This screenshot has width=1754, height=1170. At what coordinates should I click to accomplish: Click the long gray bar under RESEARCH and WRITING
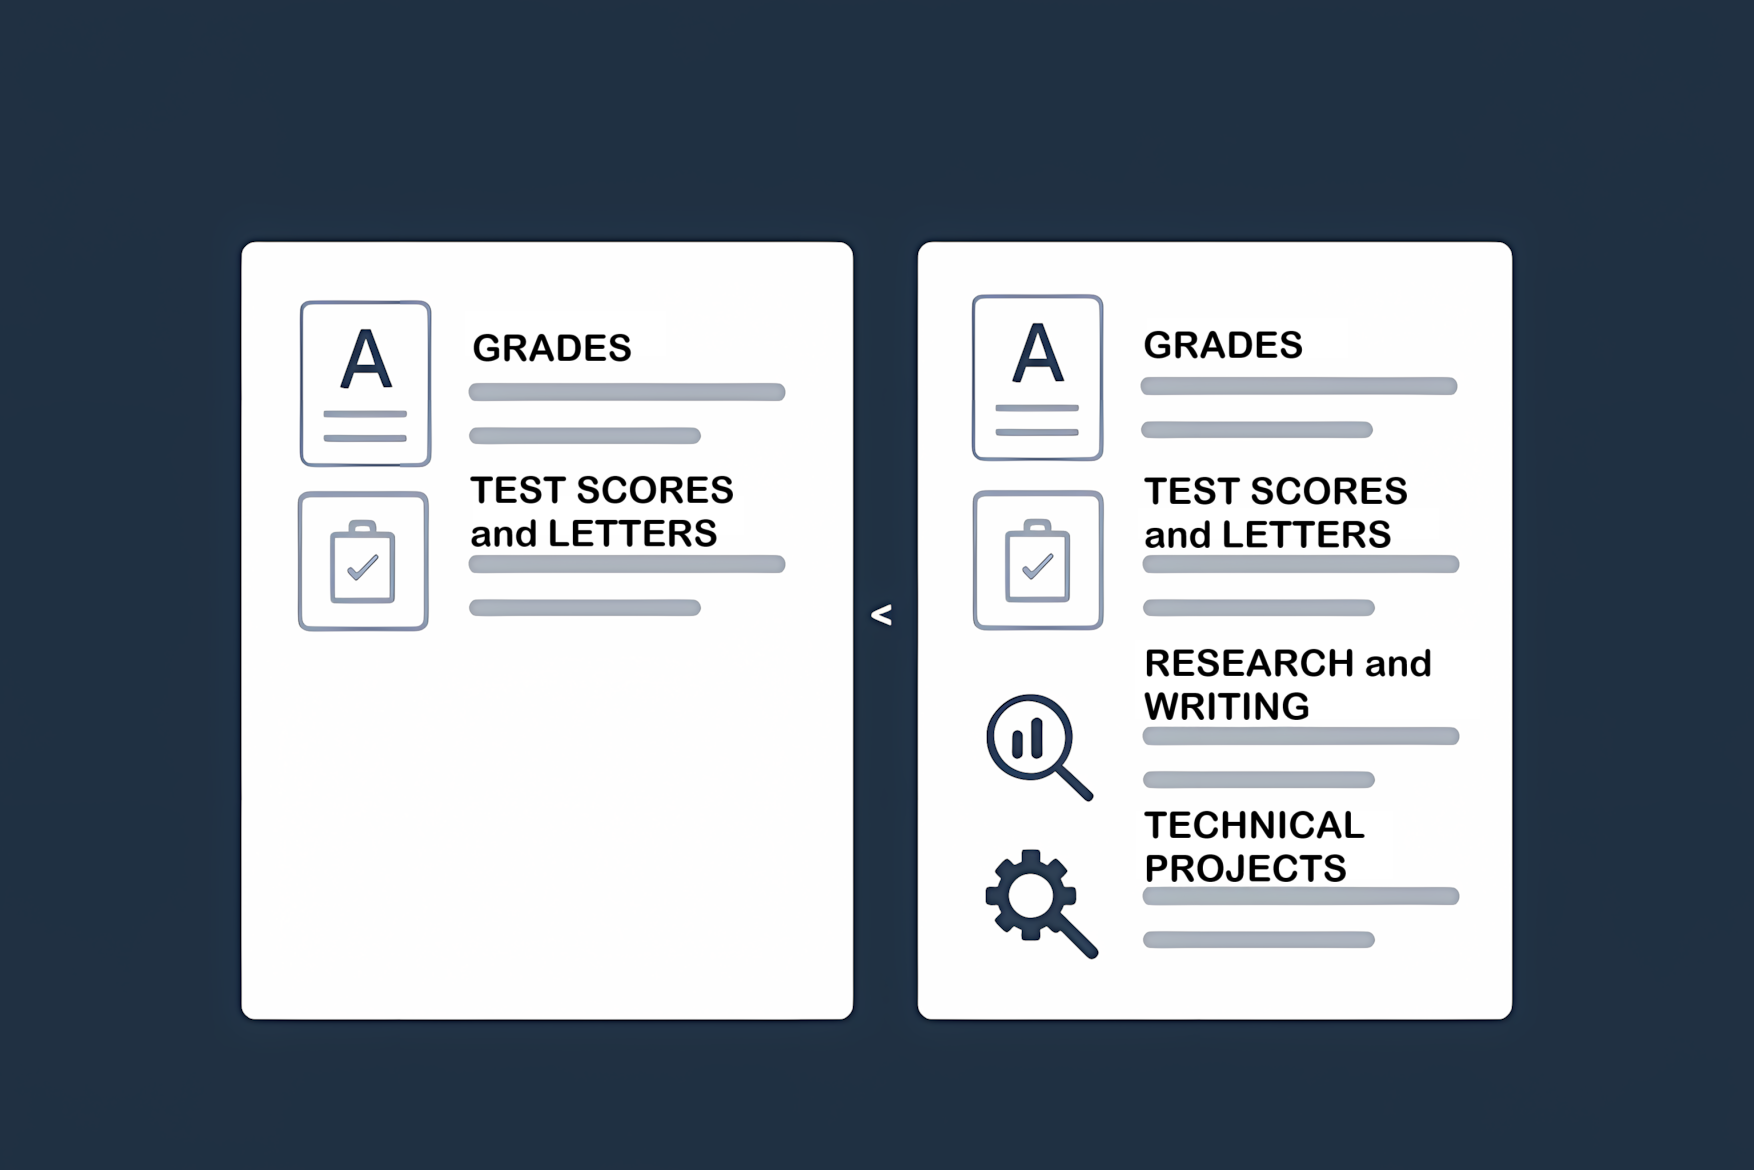tap(1301, 737)
